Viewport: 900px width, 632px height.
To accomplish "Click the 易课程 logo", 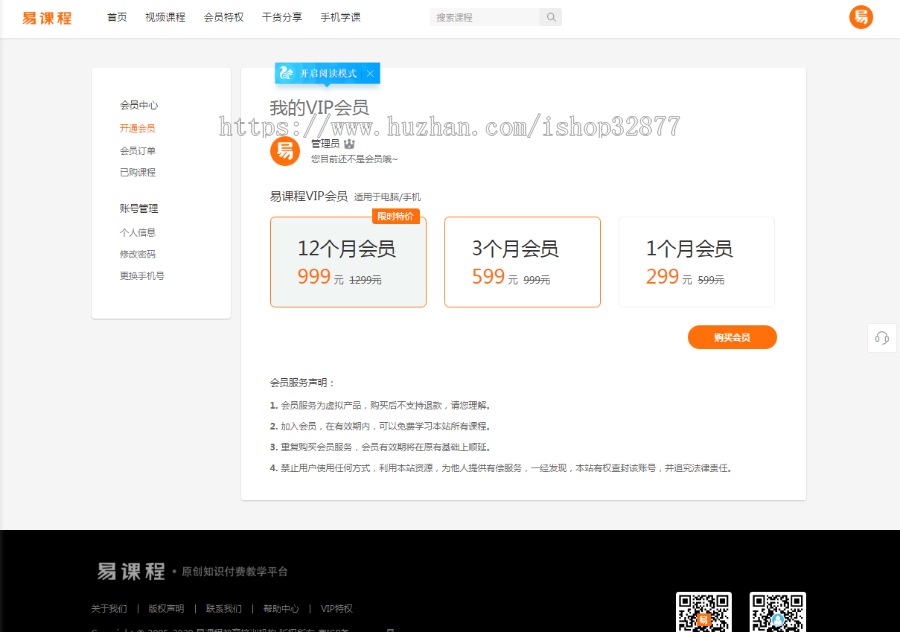I will (46, 17).
